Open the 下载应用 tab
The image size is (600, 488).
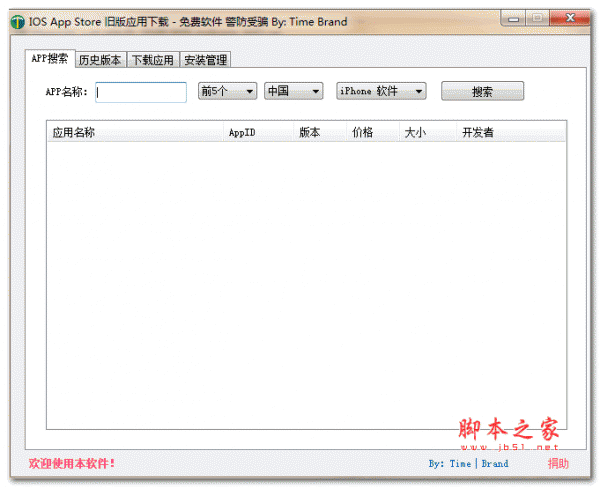[153, 60]
